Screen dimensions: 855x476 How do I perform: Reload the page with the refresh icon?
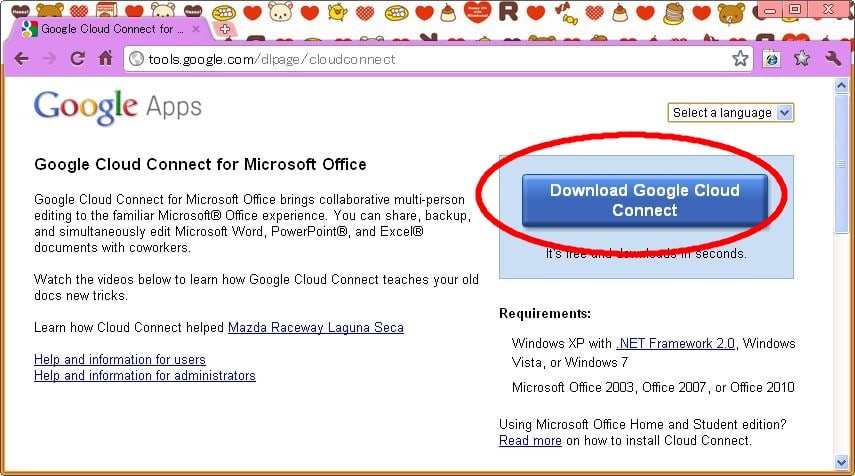click(x=77, y=58)
